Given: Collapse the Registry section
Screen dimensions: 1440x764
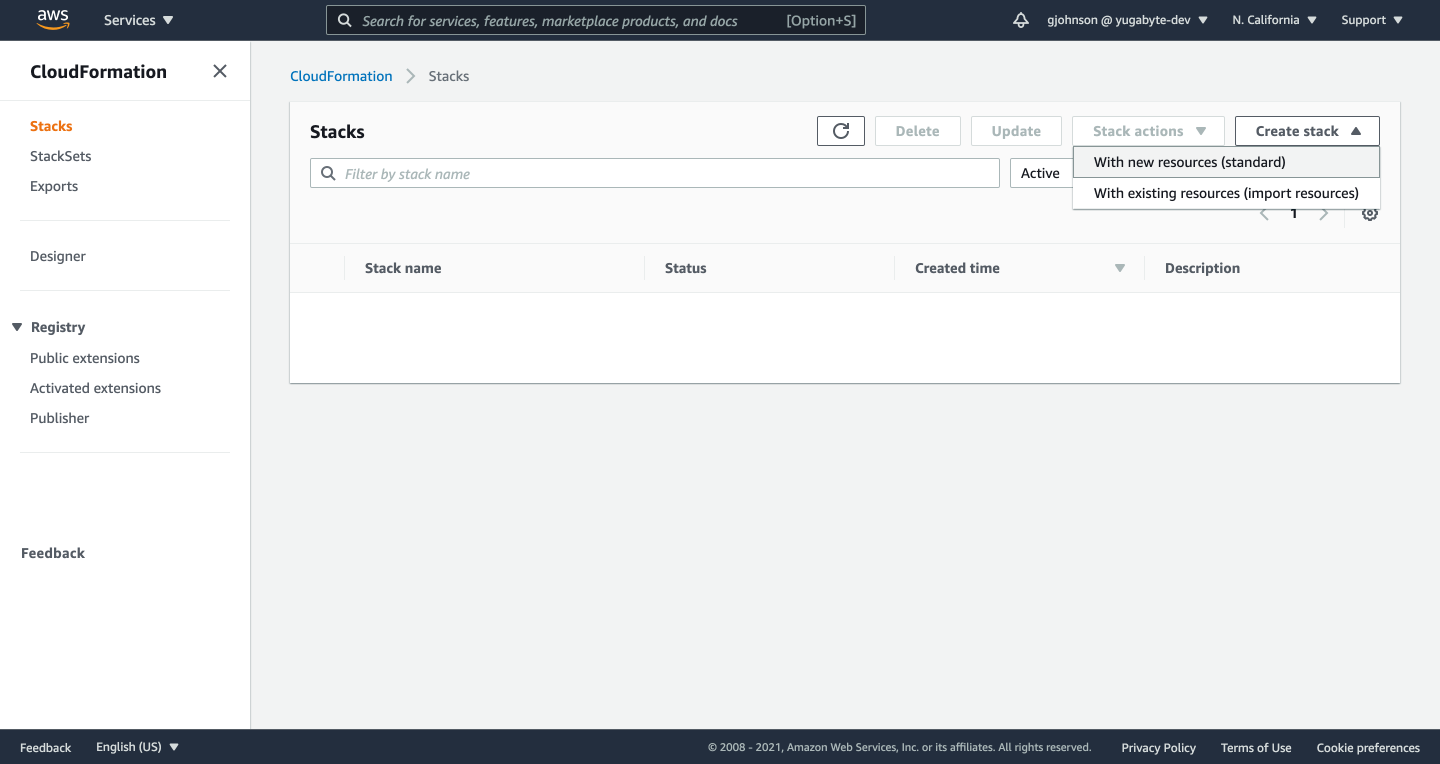Looking at the screenshot, I should 16,326.
